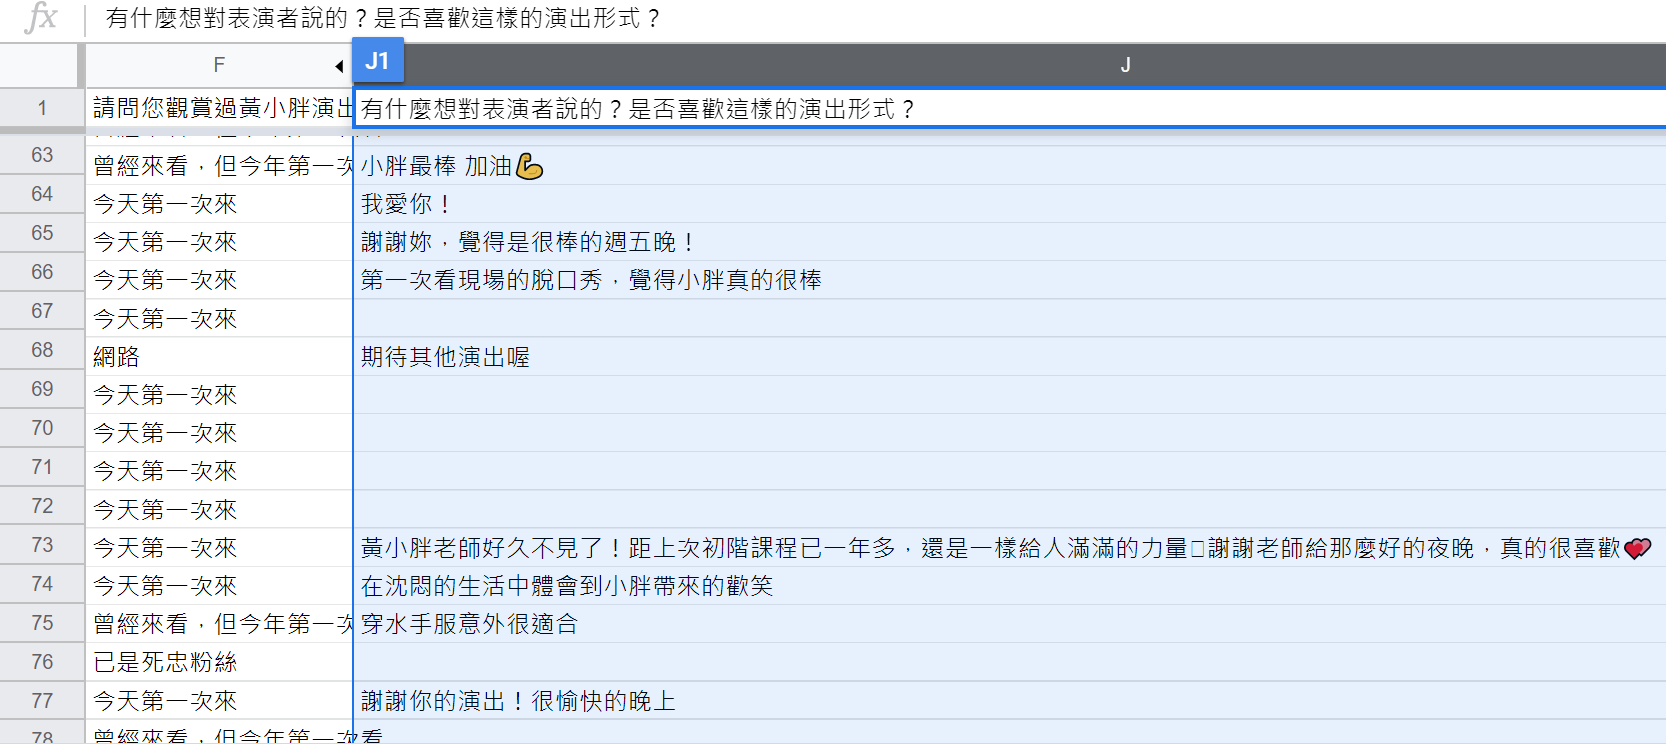Select column J header
Screen dimensions: 1666x744
1125,65
